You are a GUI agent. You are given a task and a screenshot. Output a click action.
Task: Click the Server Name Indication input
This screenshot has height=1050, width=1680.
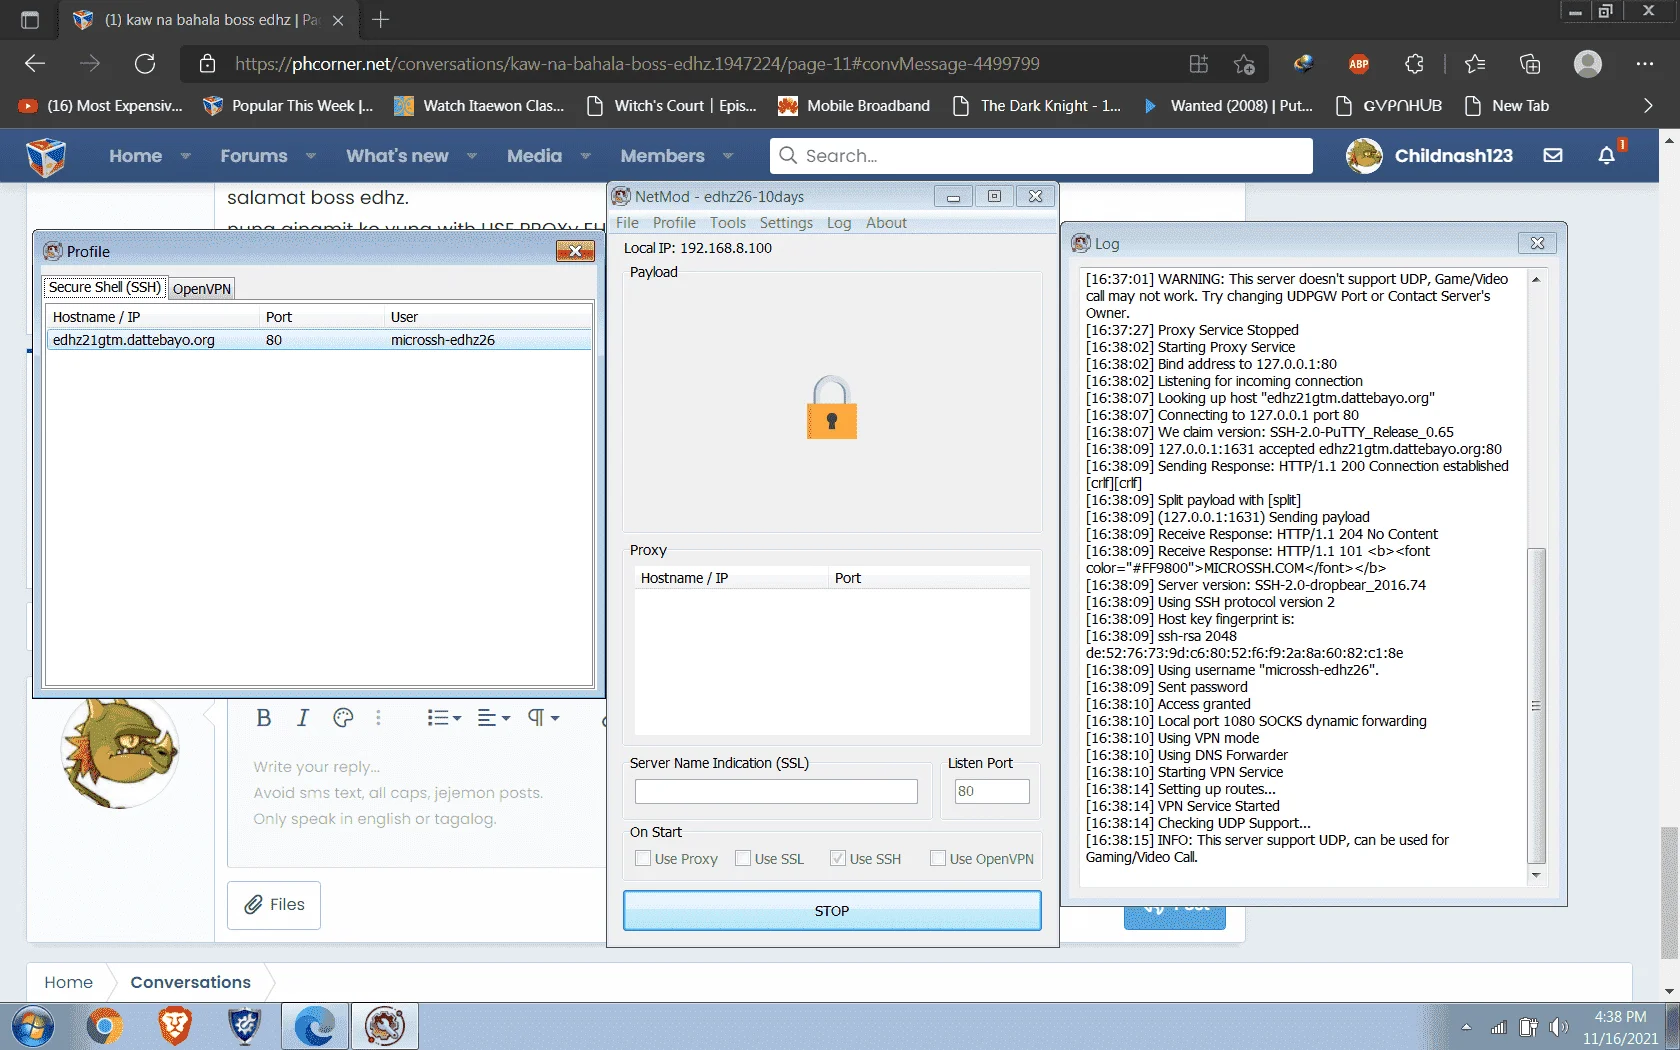tap(776, 791)
